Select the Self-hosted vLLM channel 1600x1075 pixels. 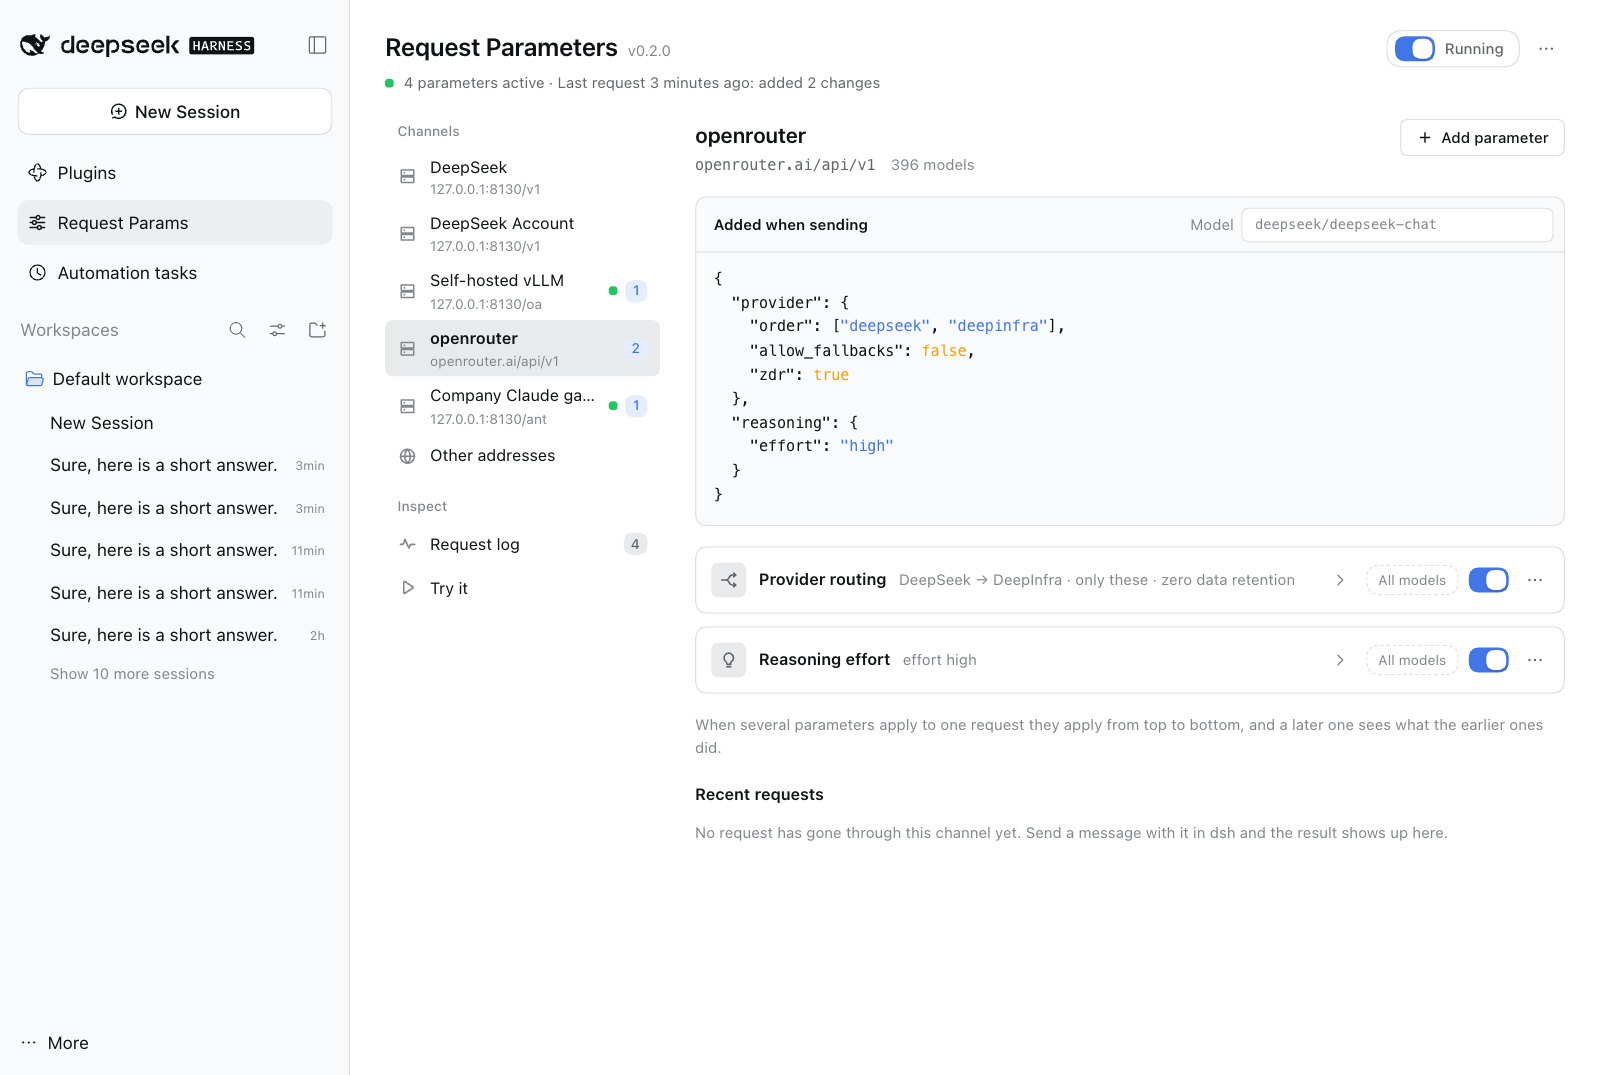[x=522, y=291]
